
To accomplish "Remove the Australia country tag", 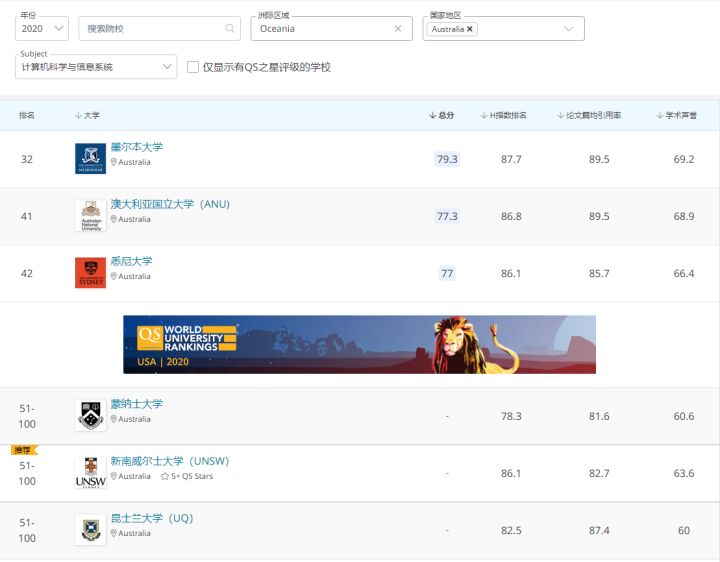I will coord(470,29).
